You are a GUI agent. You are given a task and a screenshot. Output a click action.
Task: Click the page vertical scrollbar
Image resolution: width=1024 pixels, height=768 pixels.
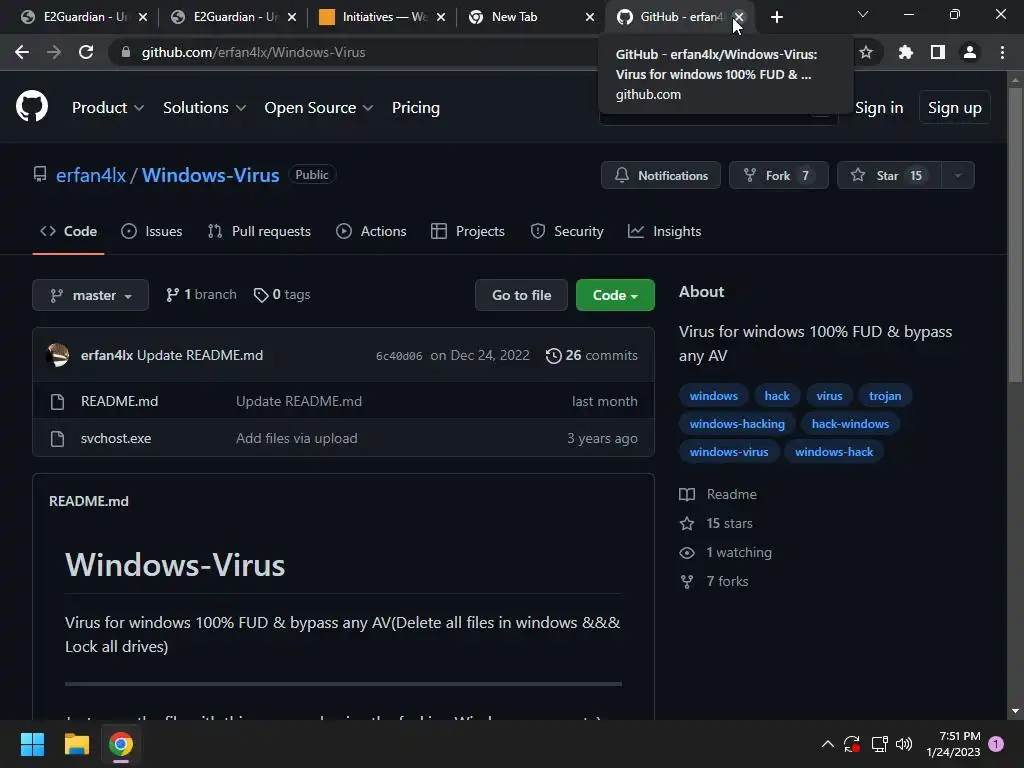1015,236
